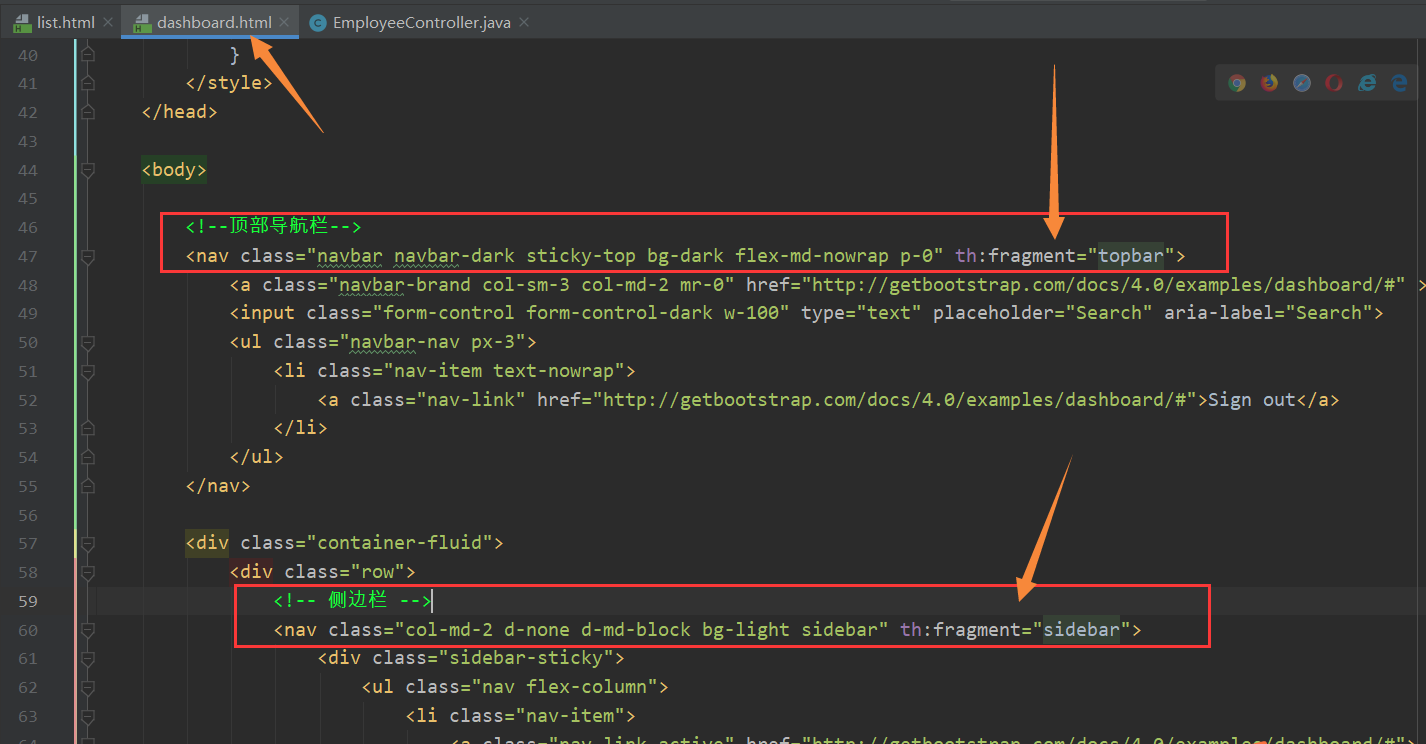The height and width of the screenshot is (744, 1426).
Task: Place cursor on the <body> tag
Action: click(x=174, y=170)
